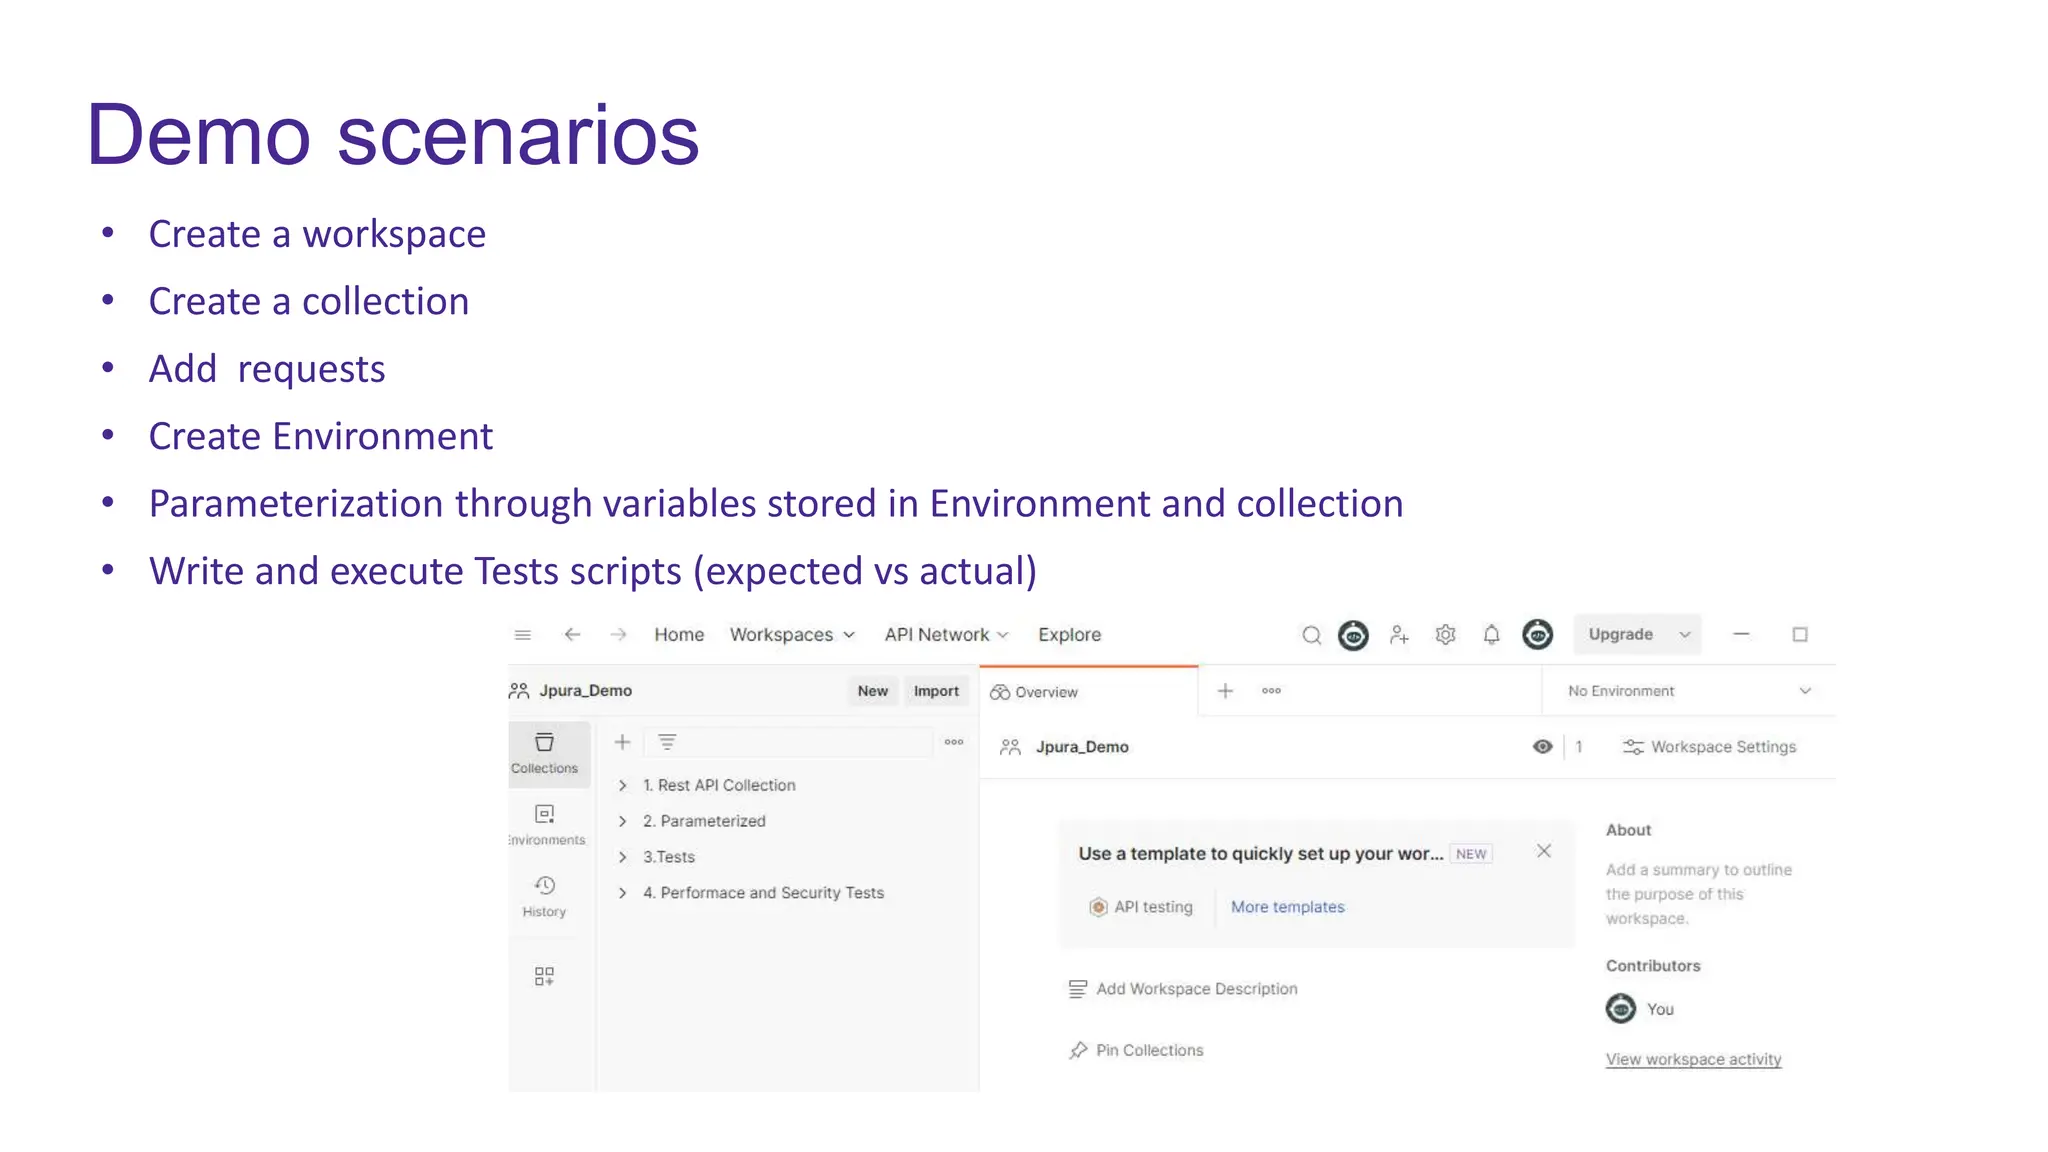Click the NEW badge on template banner
Viewport: 2048px width, 1152px height.
click(1471, 854)
